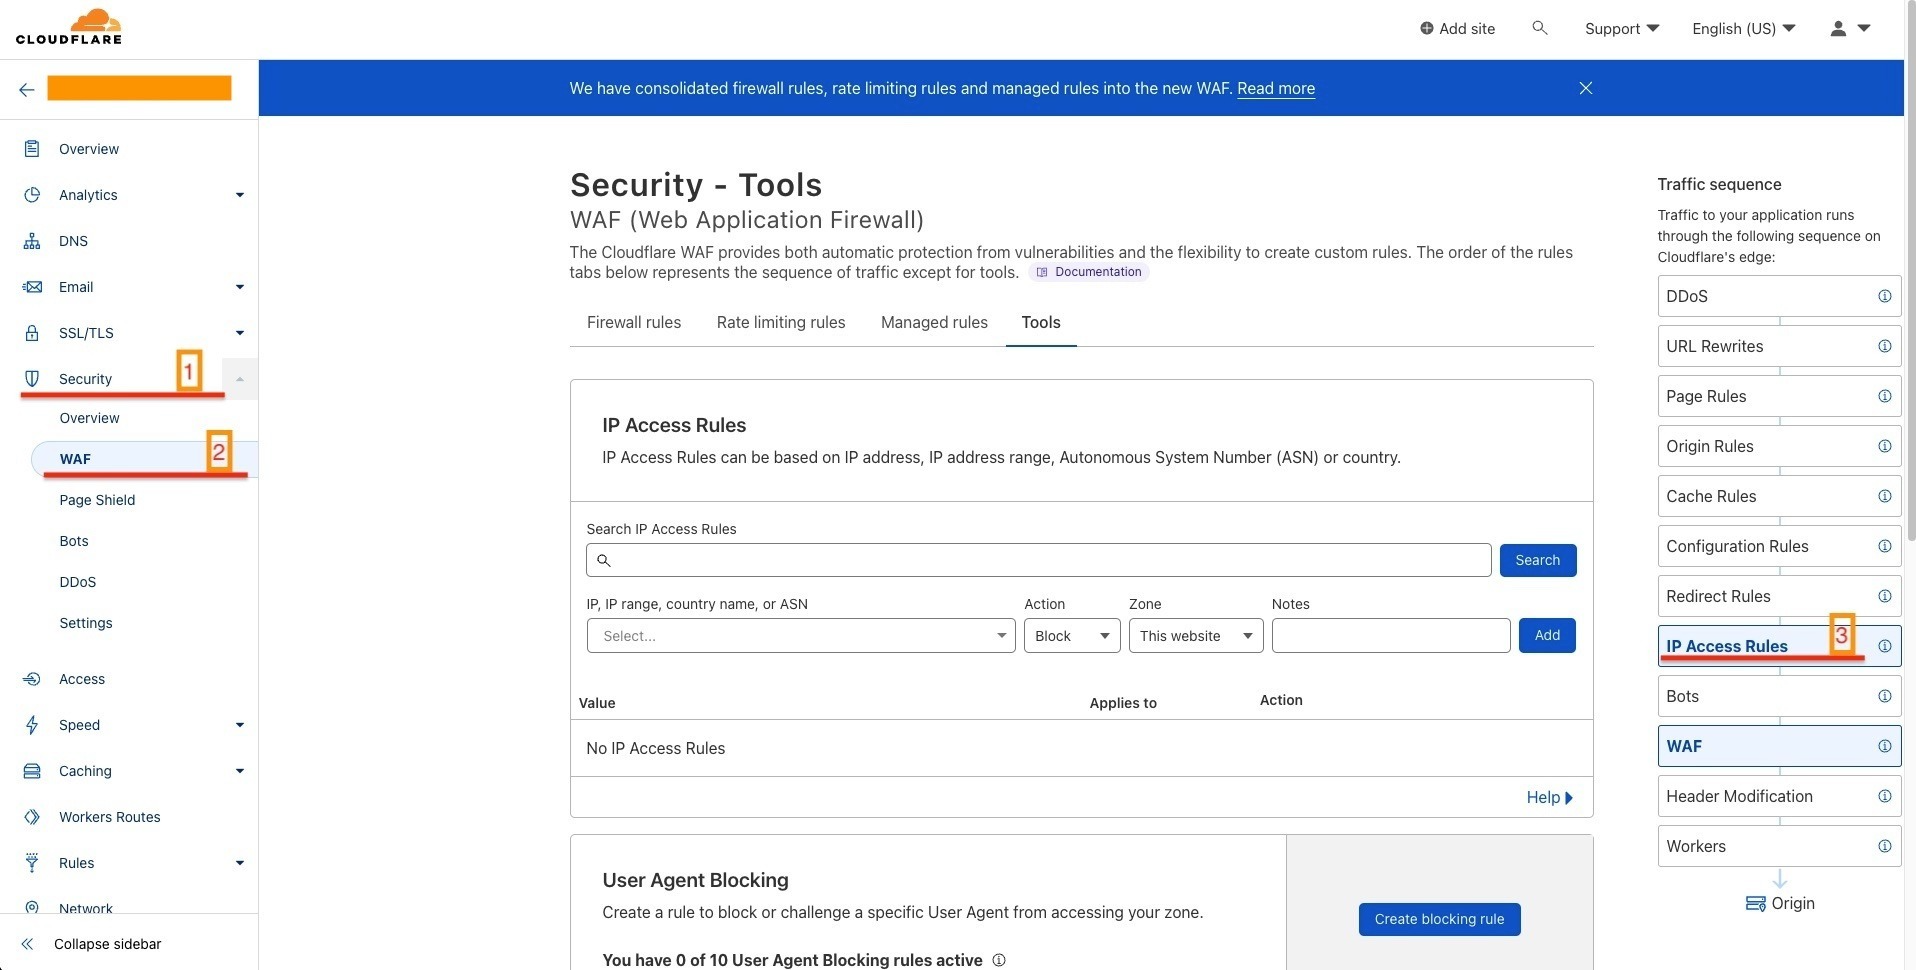Click the info icon beside Page Rules

(x=1884, y=396)
